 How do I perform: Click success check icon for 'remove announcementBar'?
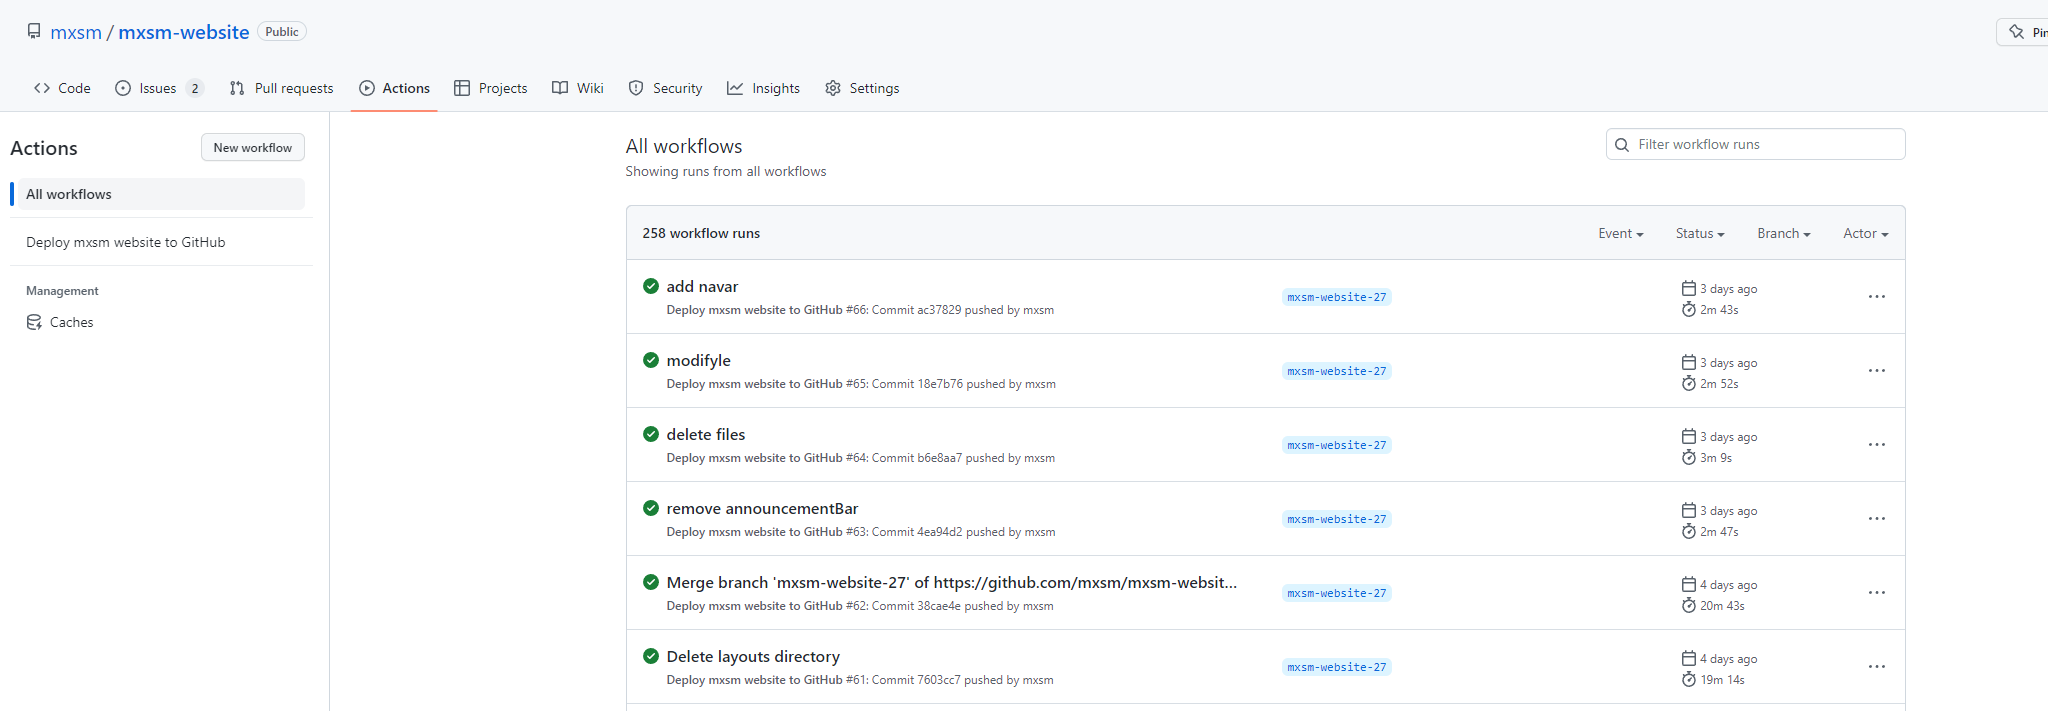[651, 508]
